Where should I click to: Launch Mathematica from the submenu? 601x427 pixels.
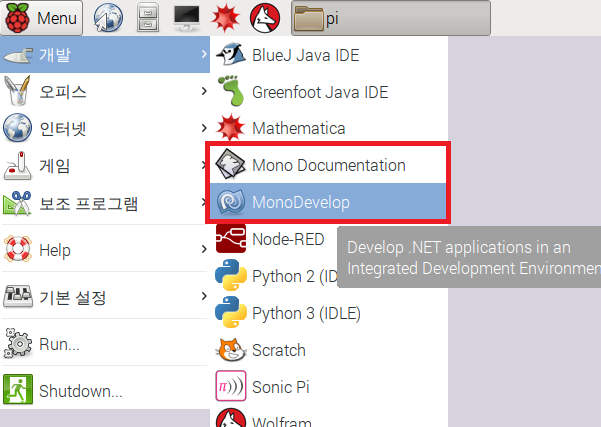(x=329, y=128)
